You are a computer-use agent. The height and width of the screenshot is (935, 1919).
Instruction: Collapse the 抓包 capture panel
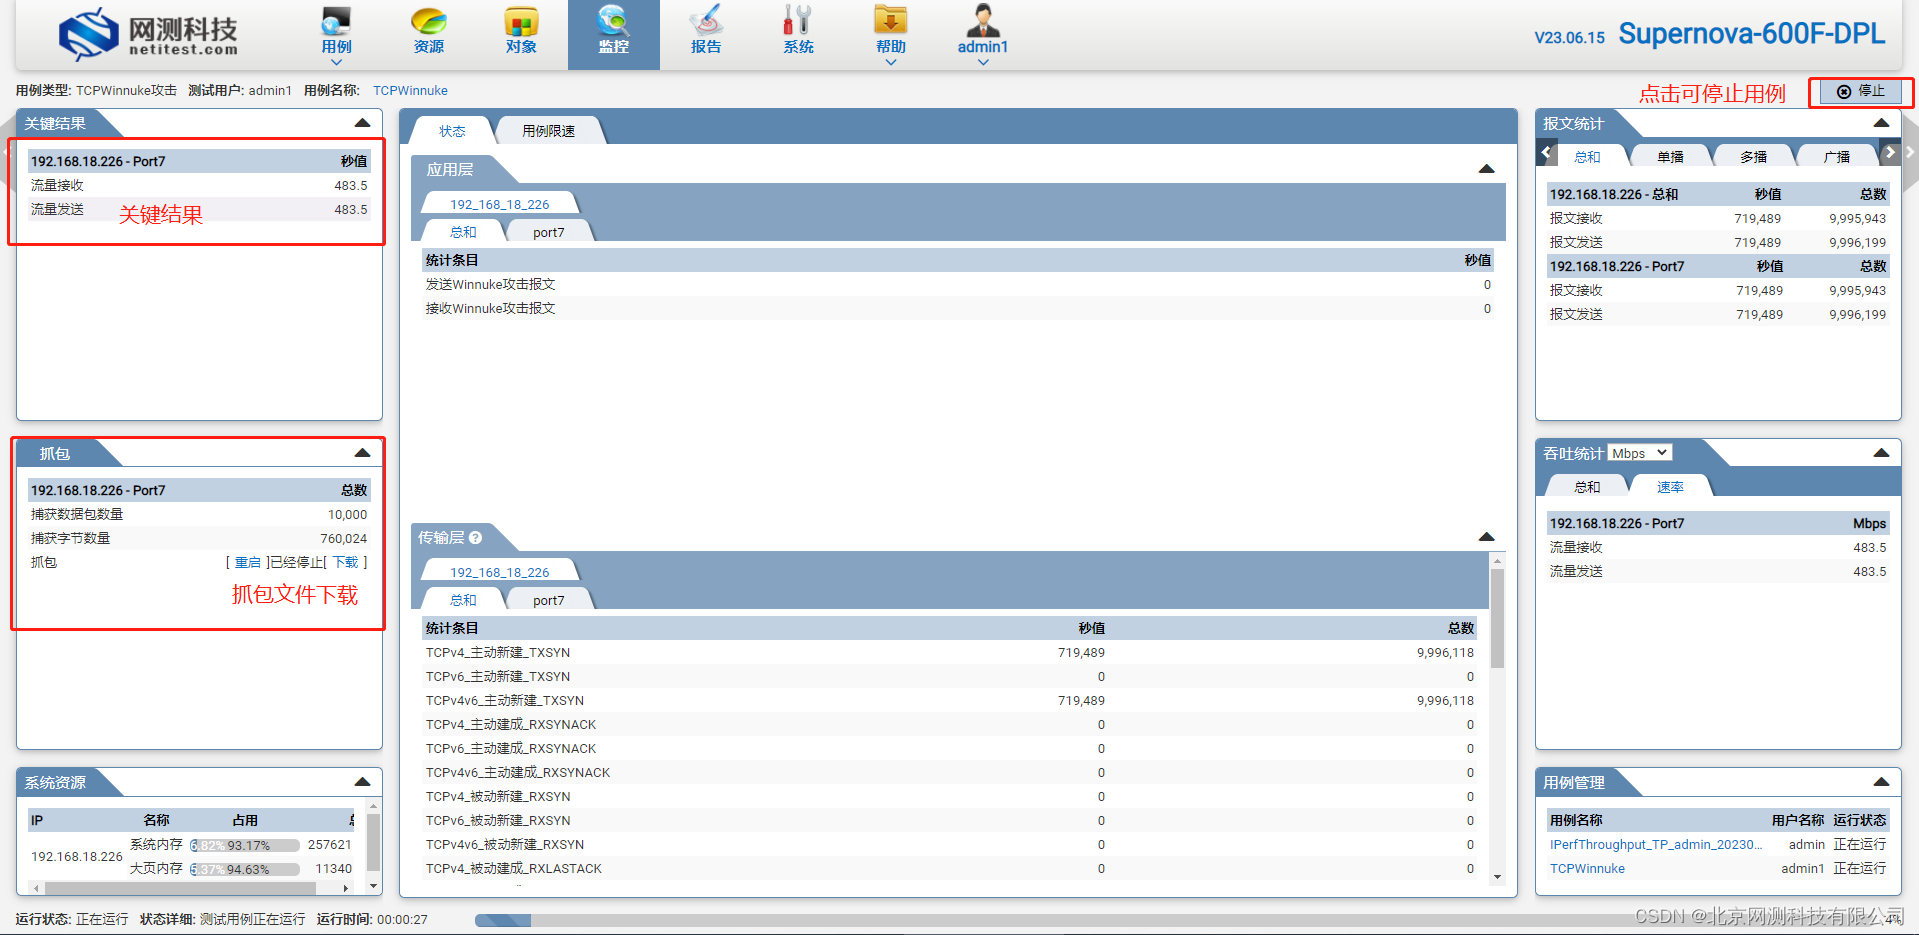[x=362, y=453]
